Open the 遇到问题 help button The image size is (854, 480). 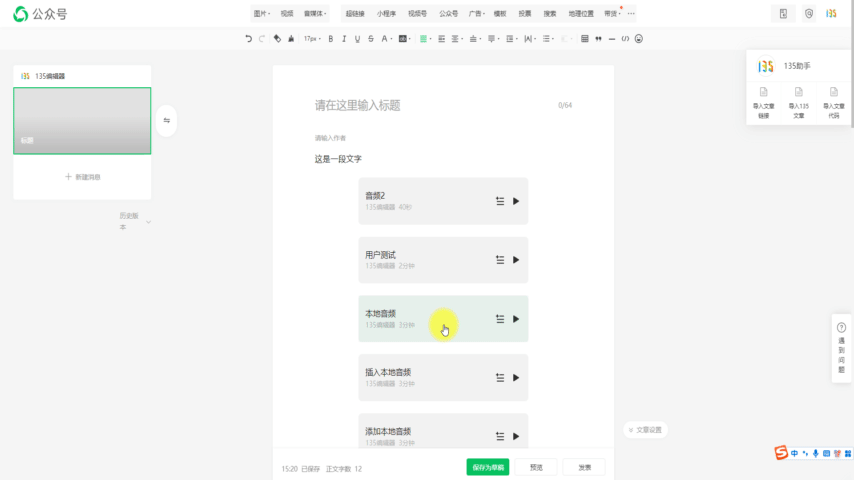(841, 348)
